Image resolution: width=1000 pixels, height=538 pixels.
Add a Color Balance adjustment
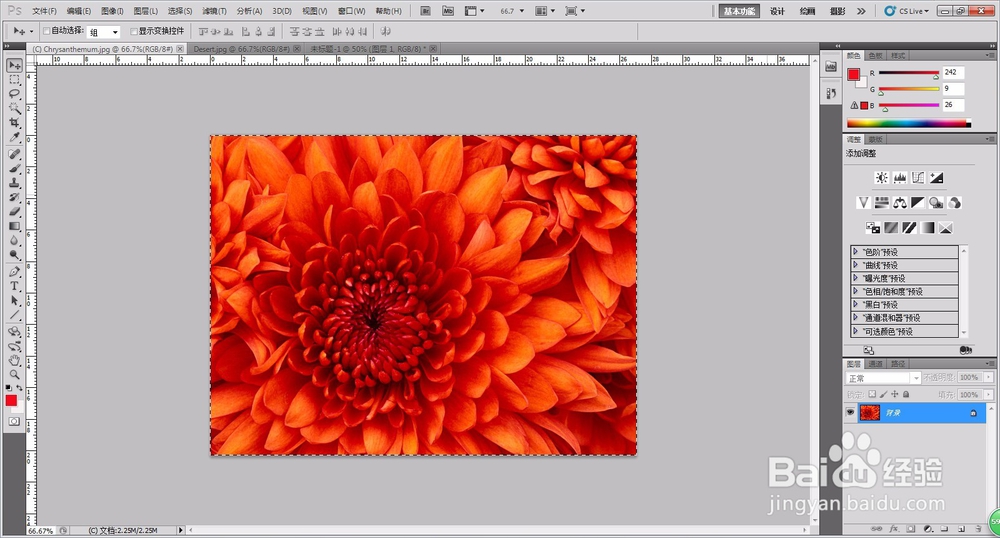[x=900, y=203]
